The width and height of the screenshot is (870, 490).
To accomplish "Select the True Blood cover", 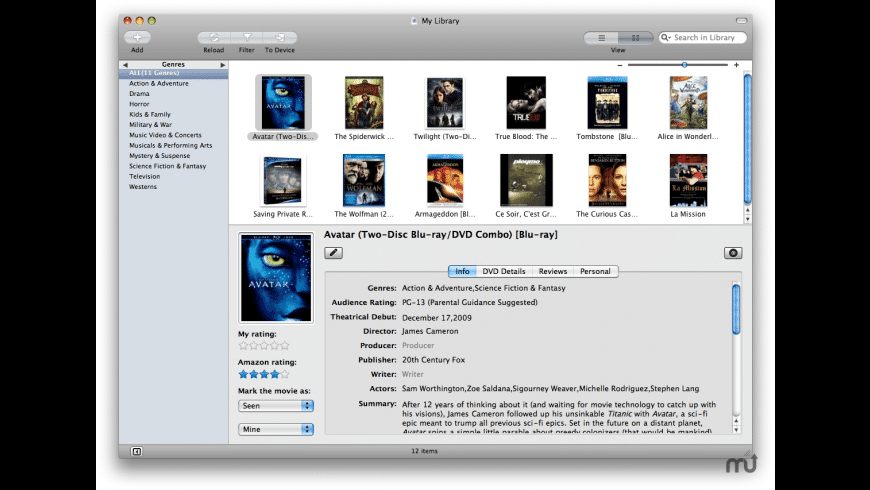I will [x=526, y=103].
